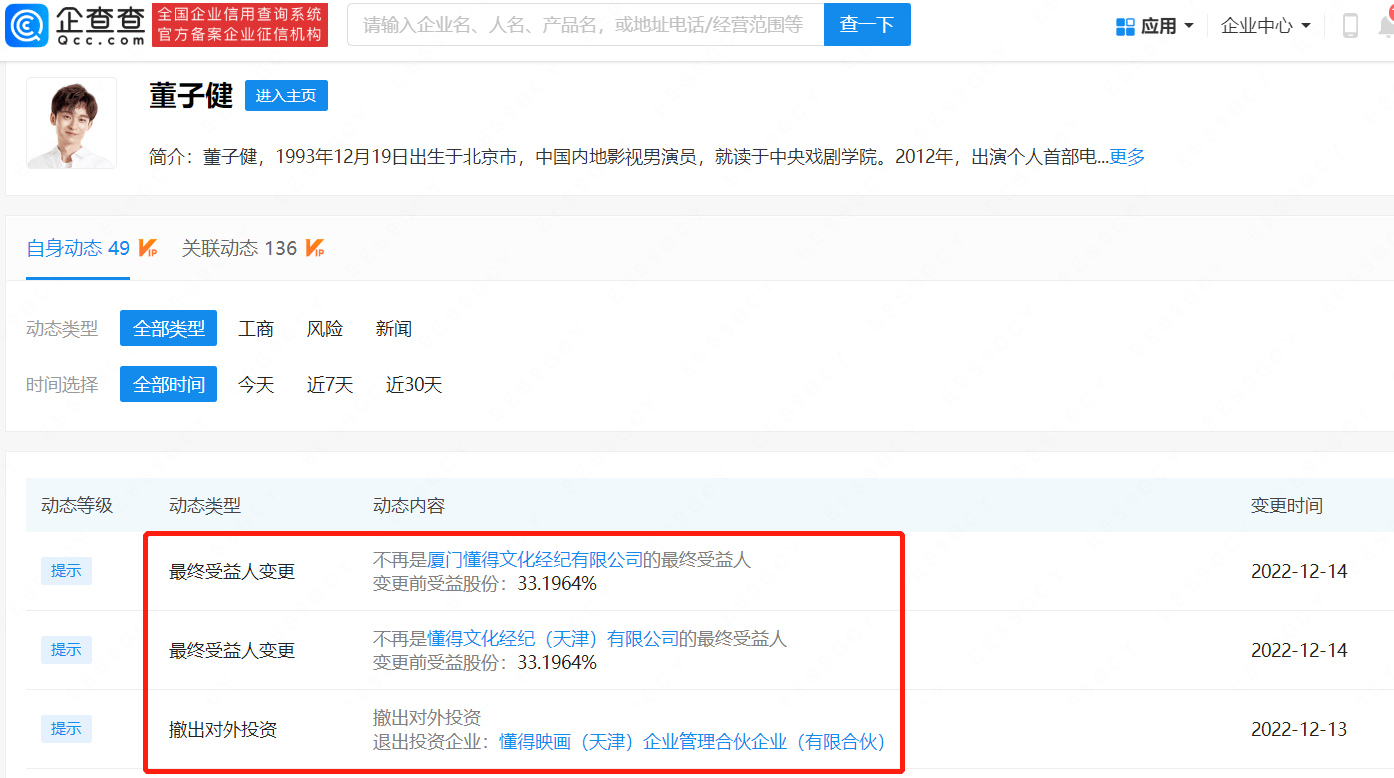Select 全部时间 filter

tap(168, 384)
